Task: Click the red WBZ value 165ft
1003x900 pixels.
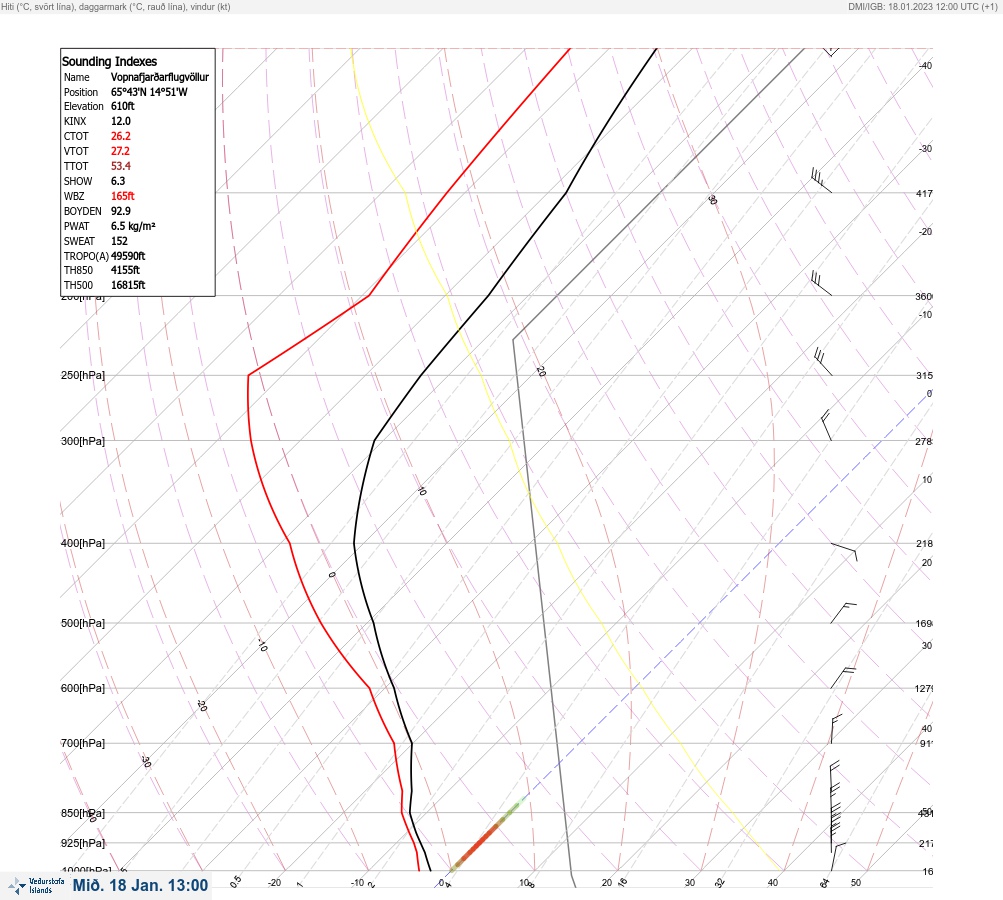Action: (123, 196)
